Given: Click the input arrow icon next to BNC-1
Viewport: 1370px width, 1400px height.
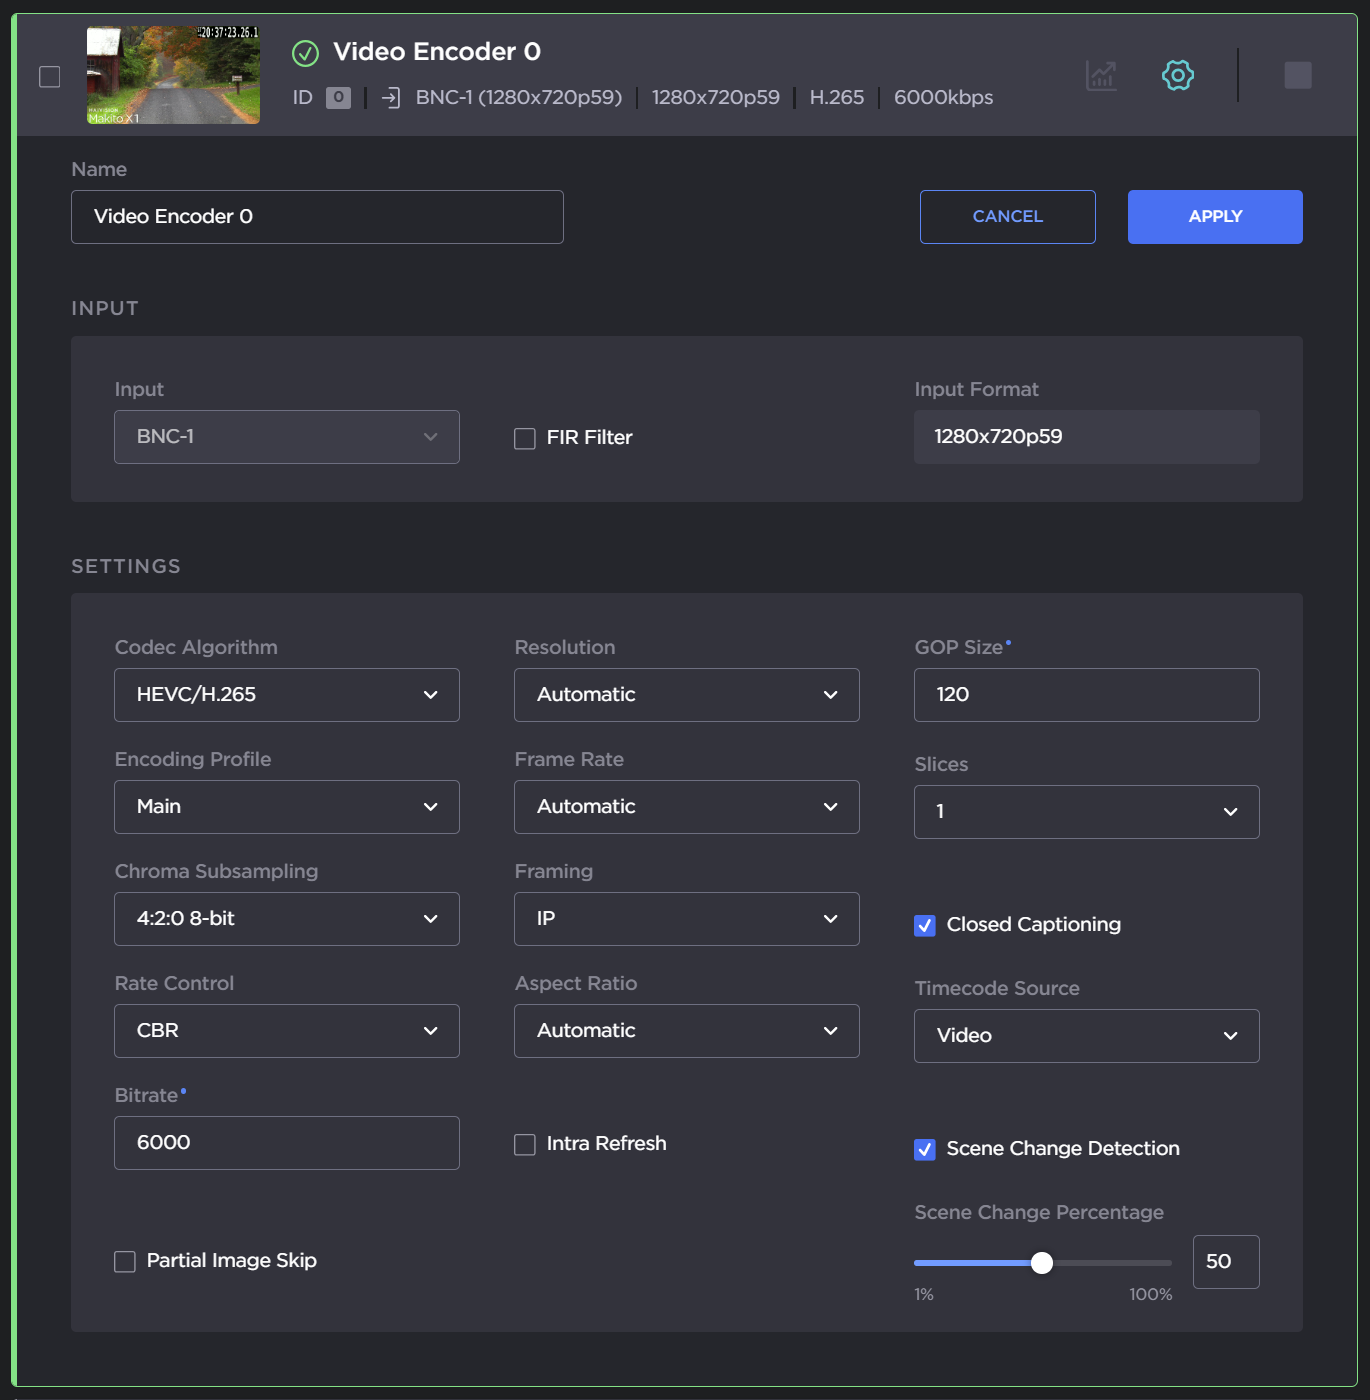Looking at the screenshot, I should click(390, 97).
